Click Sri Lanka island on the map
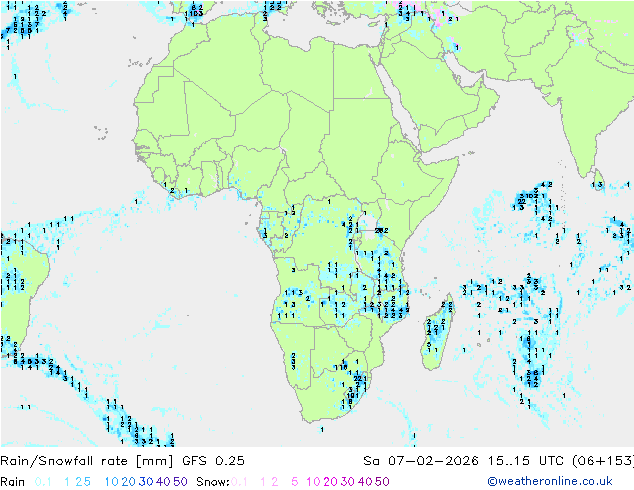The image size is (634, 490). click(x=599, y=181)
